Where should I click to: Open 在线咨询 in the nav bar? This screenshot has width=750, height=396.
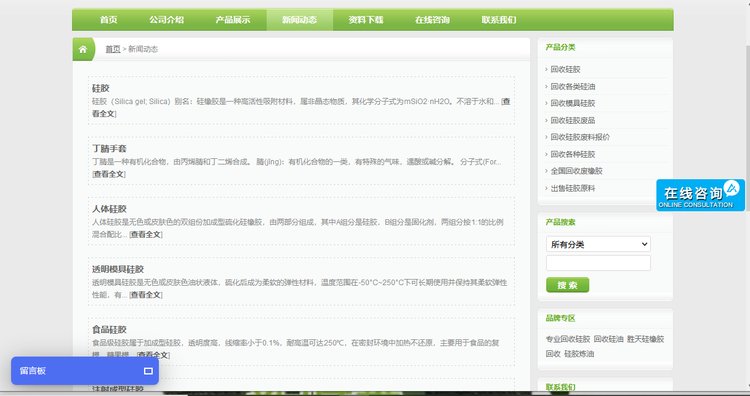[x=432, y=20]
